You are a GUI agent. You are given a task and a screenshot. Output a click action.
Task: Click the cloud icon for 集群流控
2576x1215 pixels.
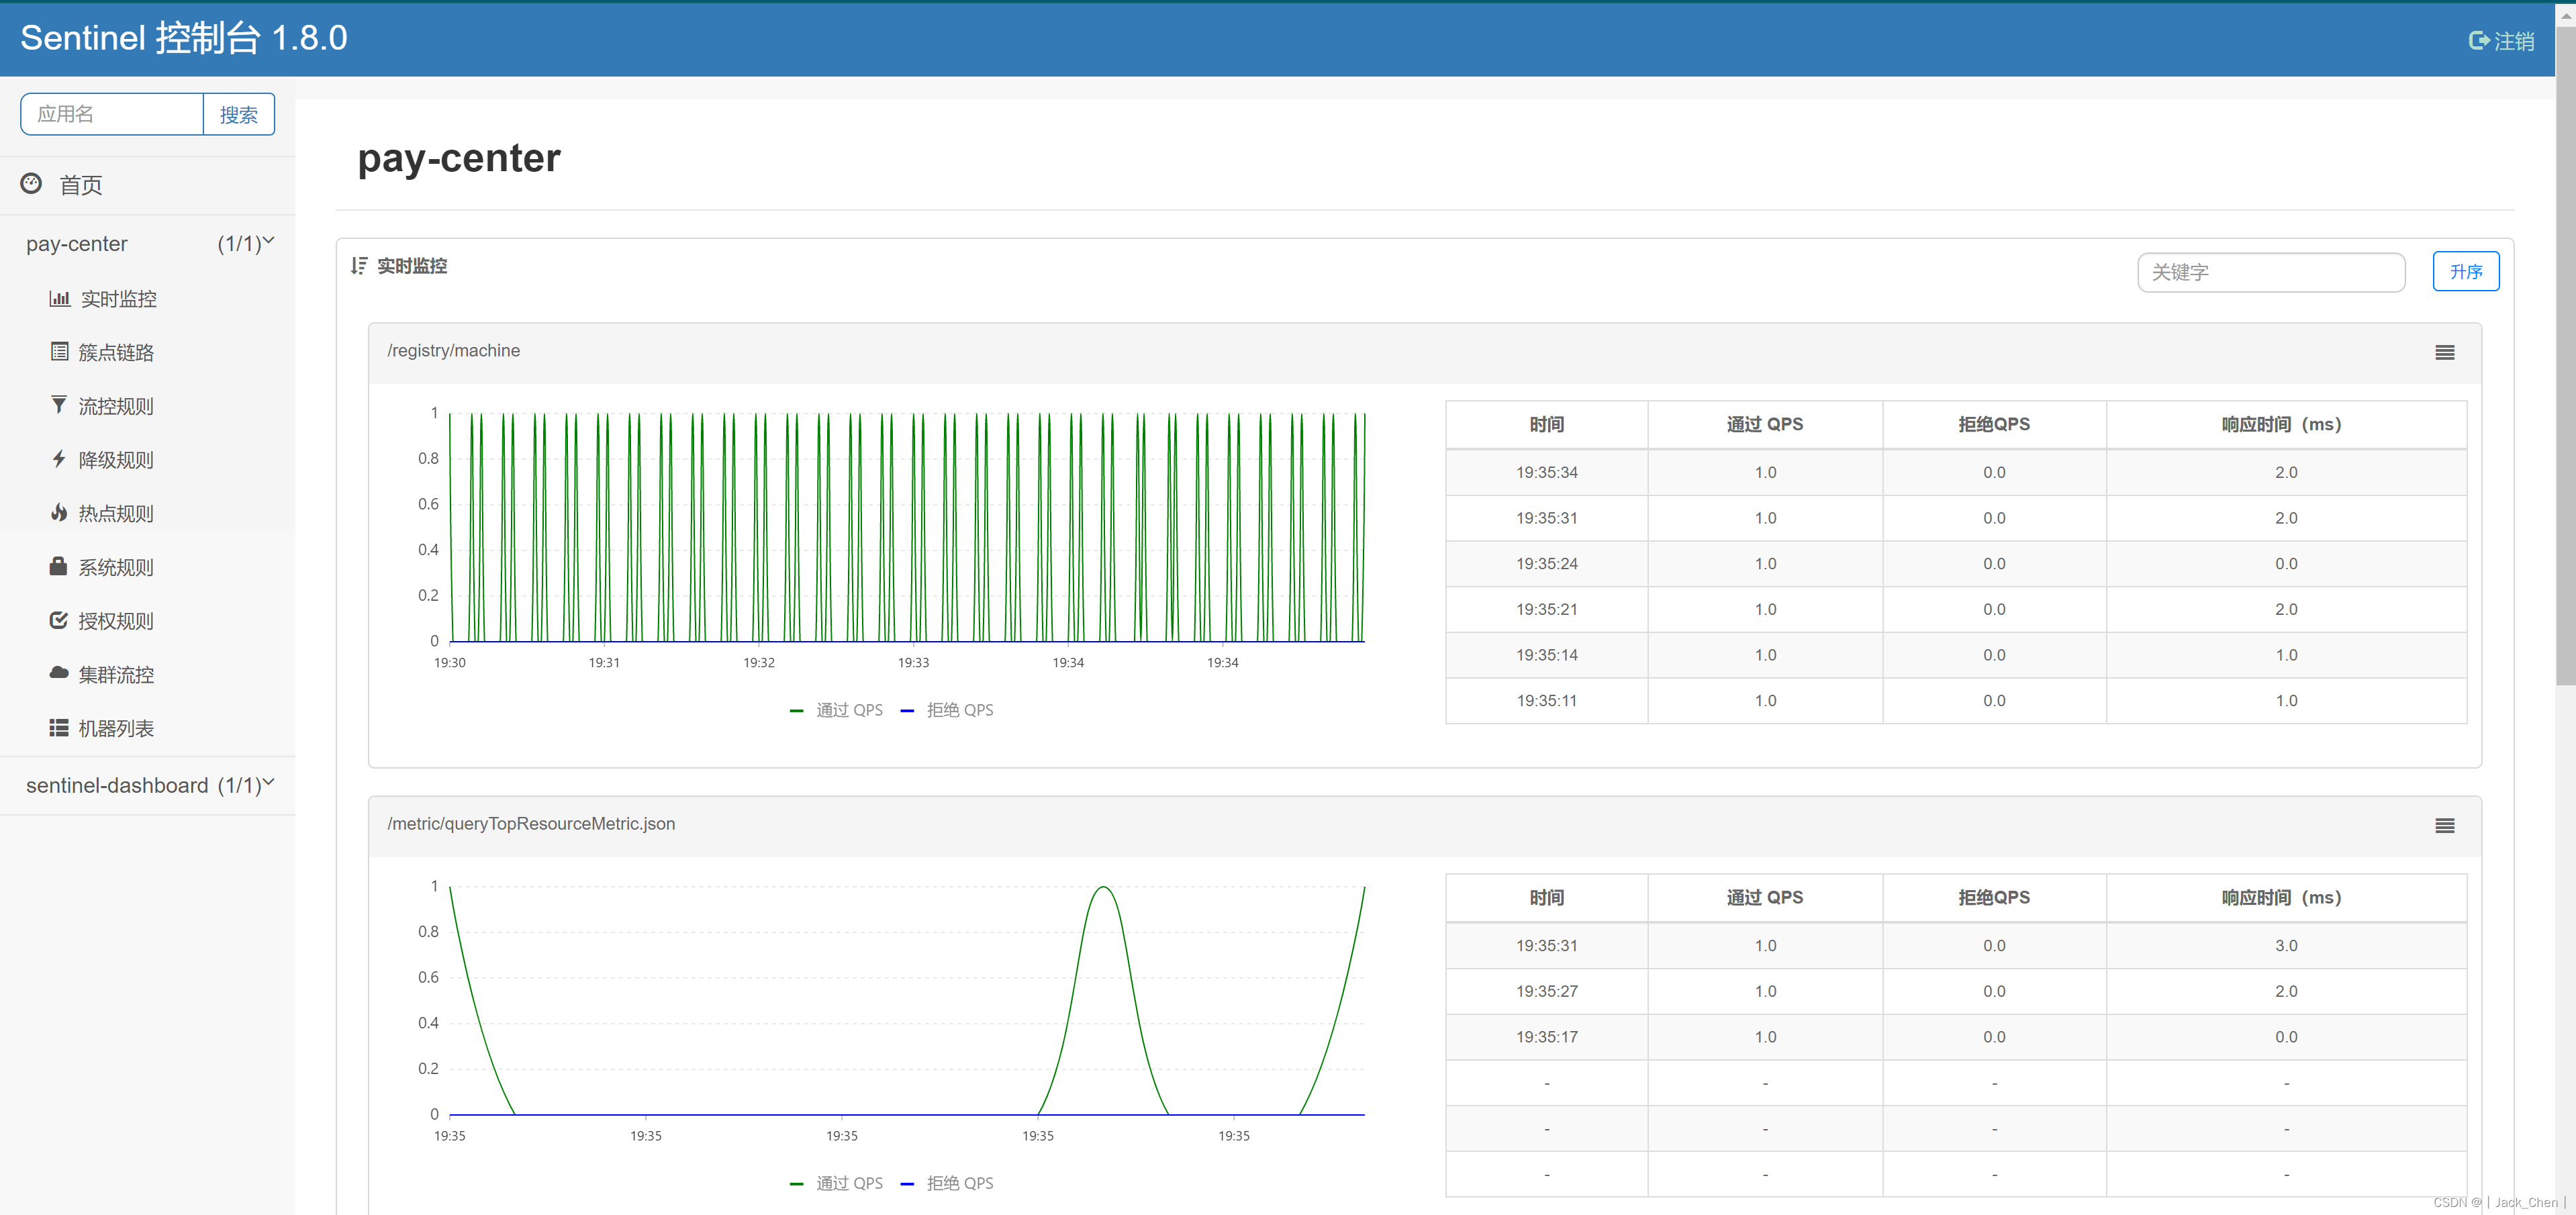pyautogui.click(x=59, y=674)
